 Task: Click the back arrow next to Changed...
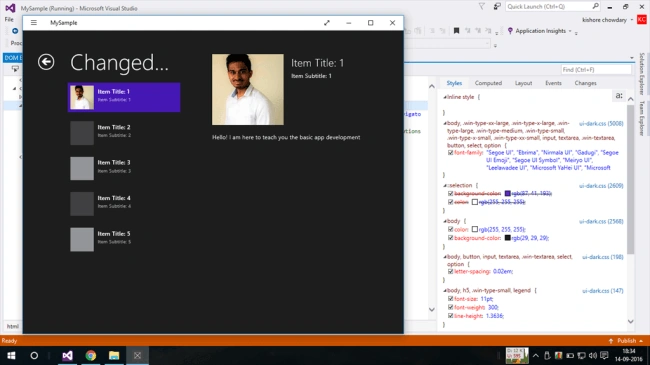pyautogui.click(x=46, y=62)
